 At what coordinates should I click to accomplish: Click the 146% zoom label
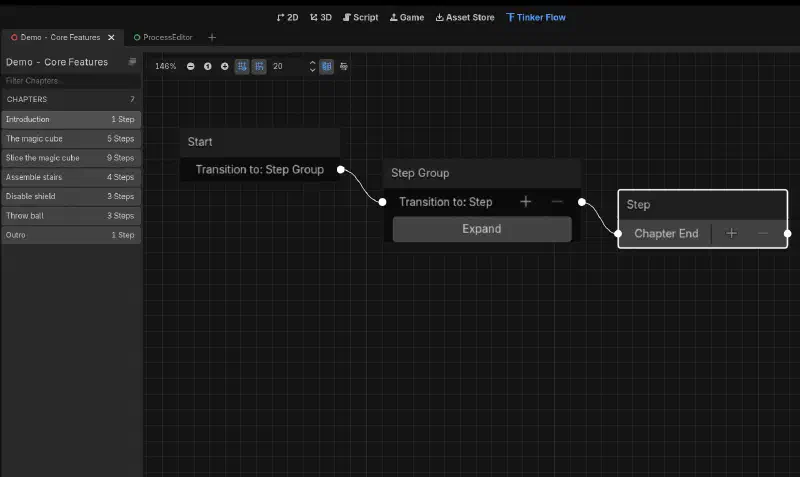point(165,66)
